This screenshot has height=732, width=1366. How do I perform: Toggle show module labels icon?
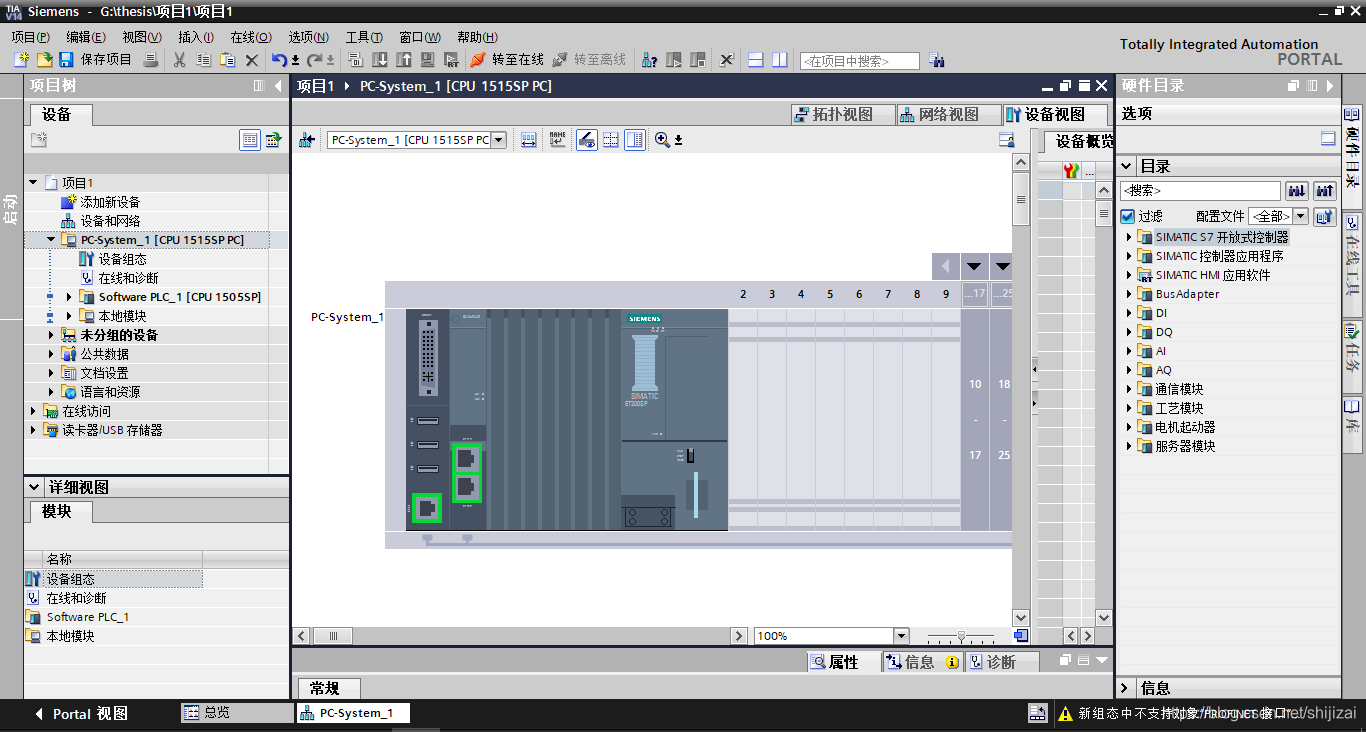529,140
